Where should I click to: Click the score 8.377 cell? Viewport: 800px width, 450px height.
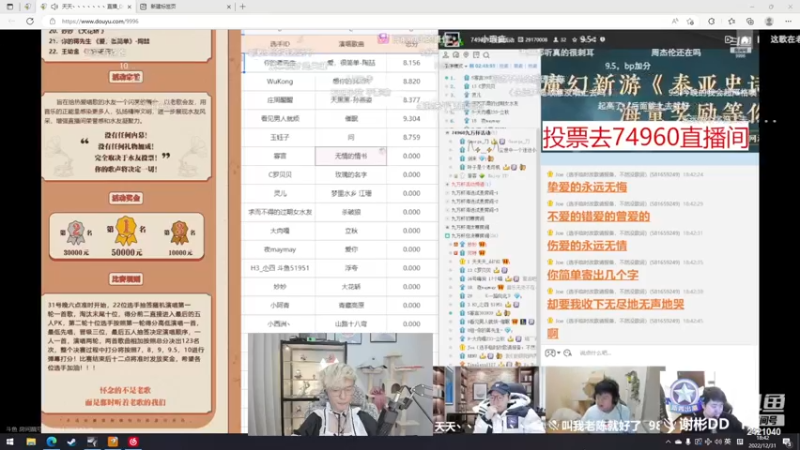(x=411, y=100)
